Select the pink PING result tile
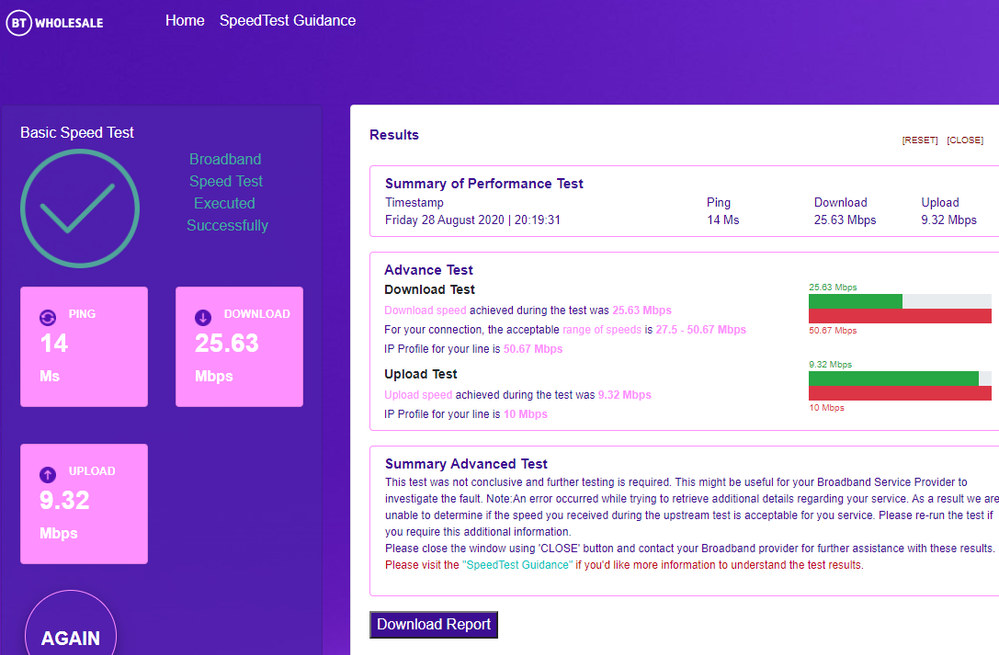Viewport: 999px width, 655px height. click(x=83, y=347)
